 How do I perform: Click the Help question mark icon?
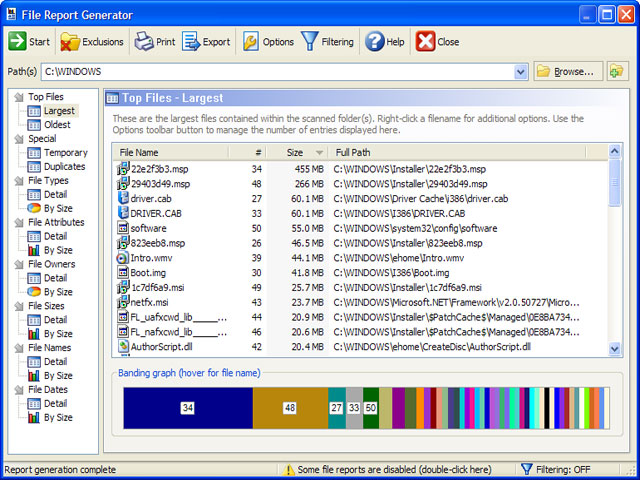374,41
